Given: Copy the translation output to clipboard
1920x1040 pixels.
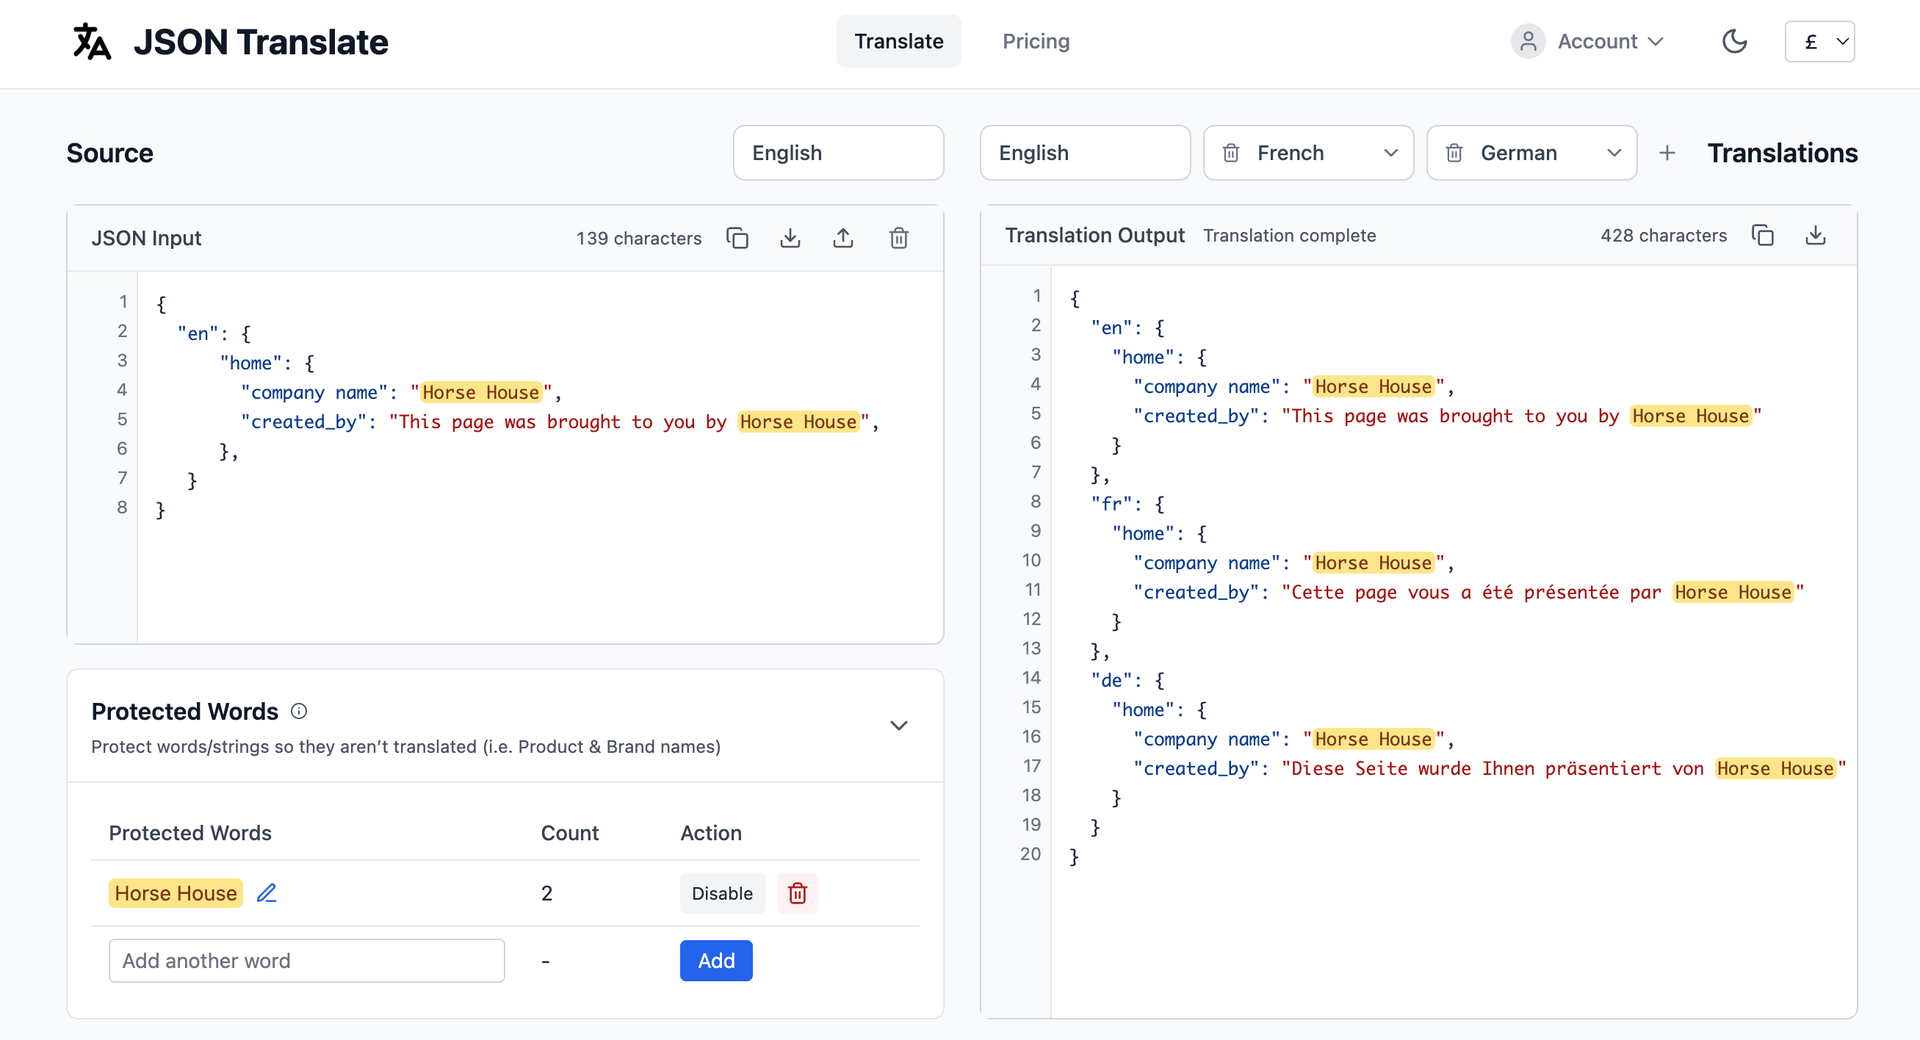Looking at the screenshot, I should click(x=1762, y=235).
